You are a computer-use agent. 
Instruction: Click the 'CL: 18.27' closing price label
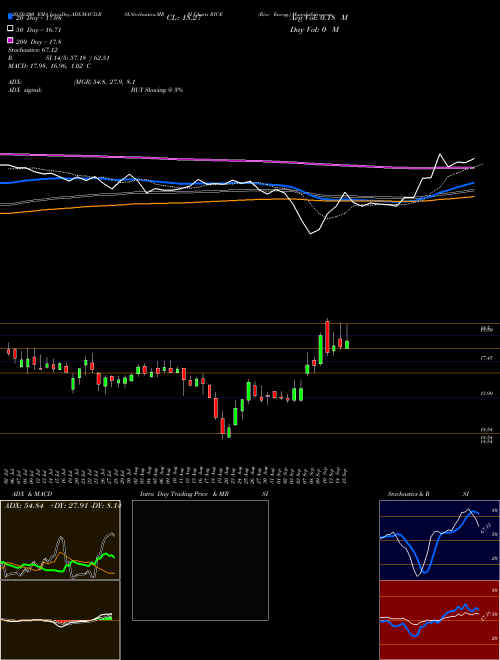click(184, 18)
